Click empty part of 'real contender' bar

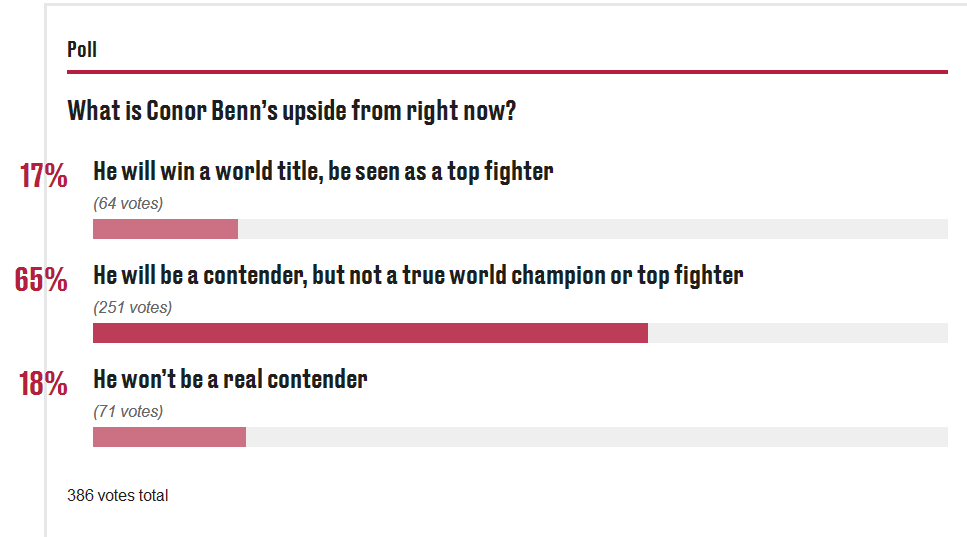pyautogui.click(x=597, y=437)
